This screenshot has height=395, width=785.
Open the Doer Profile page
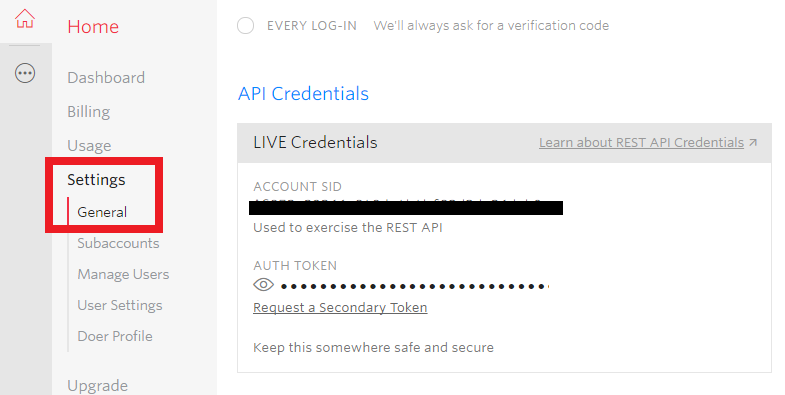[115, 336]
